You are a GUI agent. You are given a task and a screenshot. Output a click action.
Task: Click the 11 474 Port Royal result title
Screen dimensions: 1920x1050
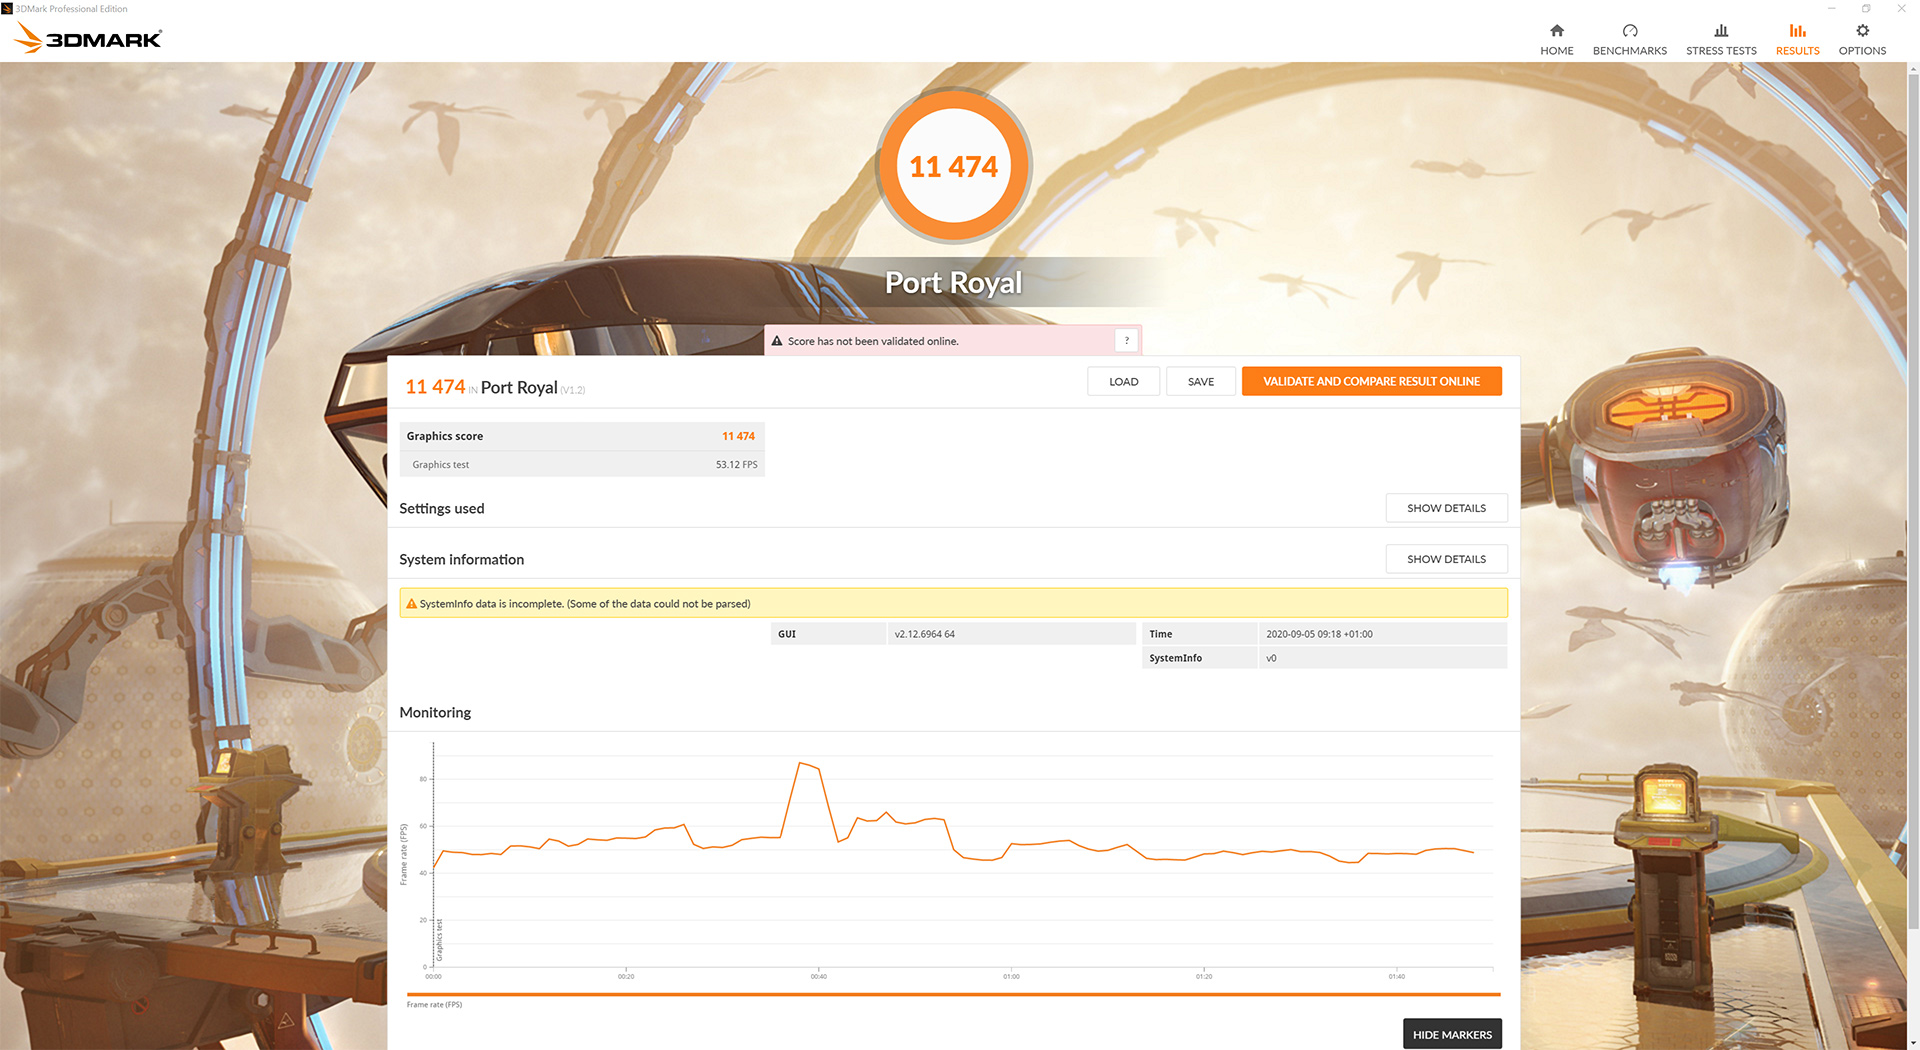495,387
